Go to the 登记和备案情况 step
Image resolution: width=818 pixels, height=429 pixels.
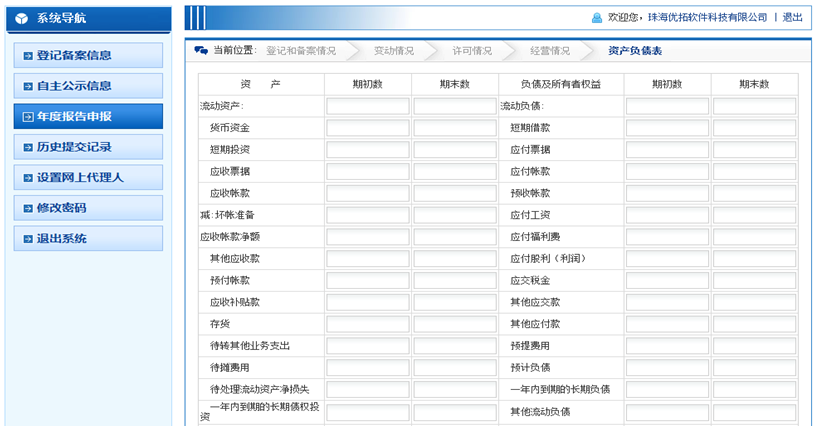pyautogui.click(x=301, y=51)
